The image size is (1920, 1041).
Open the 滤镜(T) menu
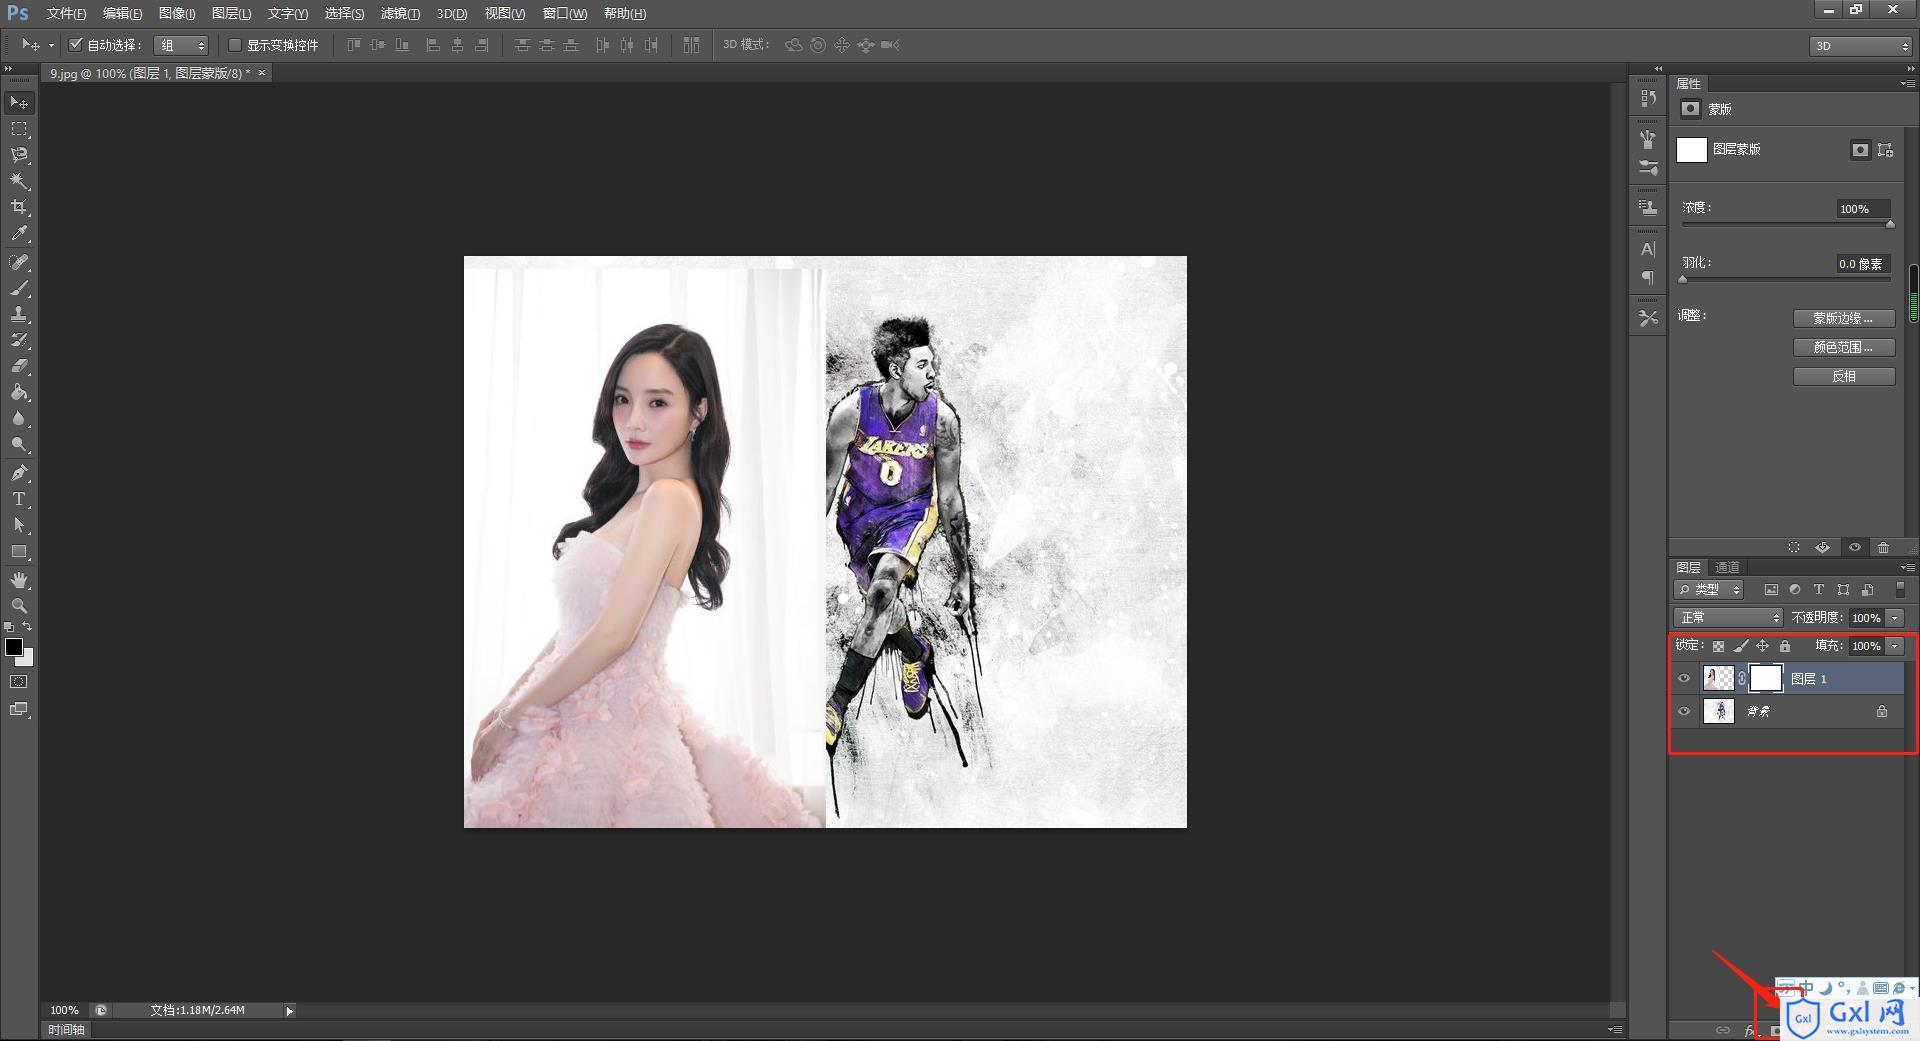pos(400,13)
